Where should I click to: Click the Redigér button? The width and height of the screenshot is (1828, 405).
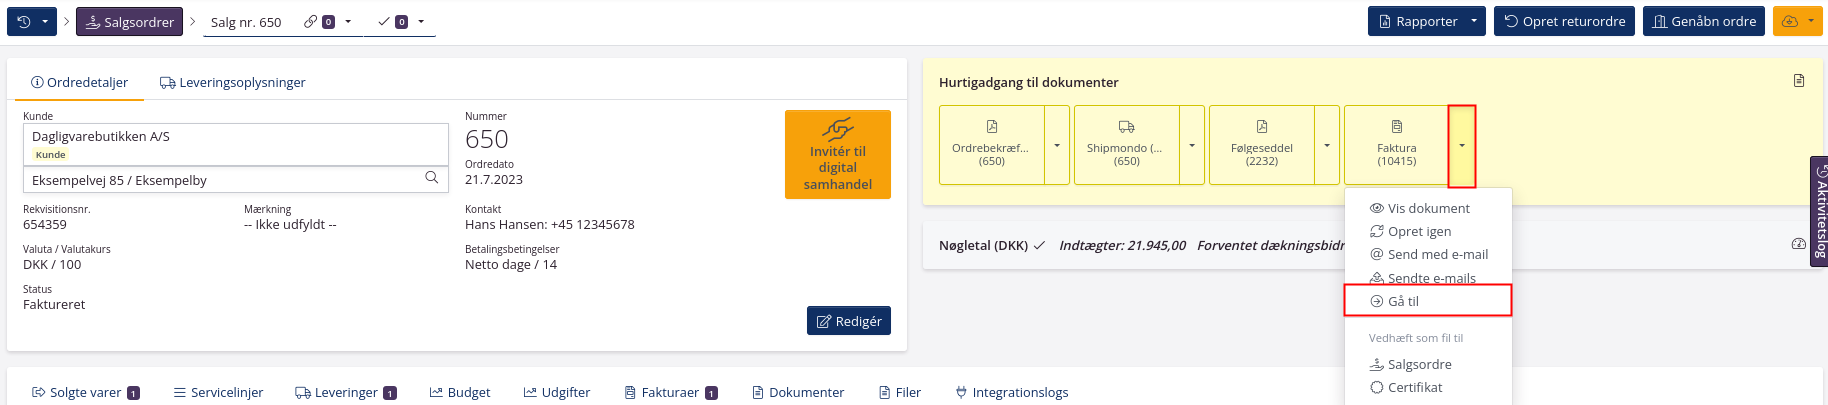849,321
